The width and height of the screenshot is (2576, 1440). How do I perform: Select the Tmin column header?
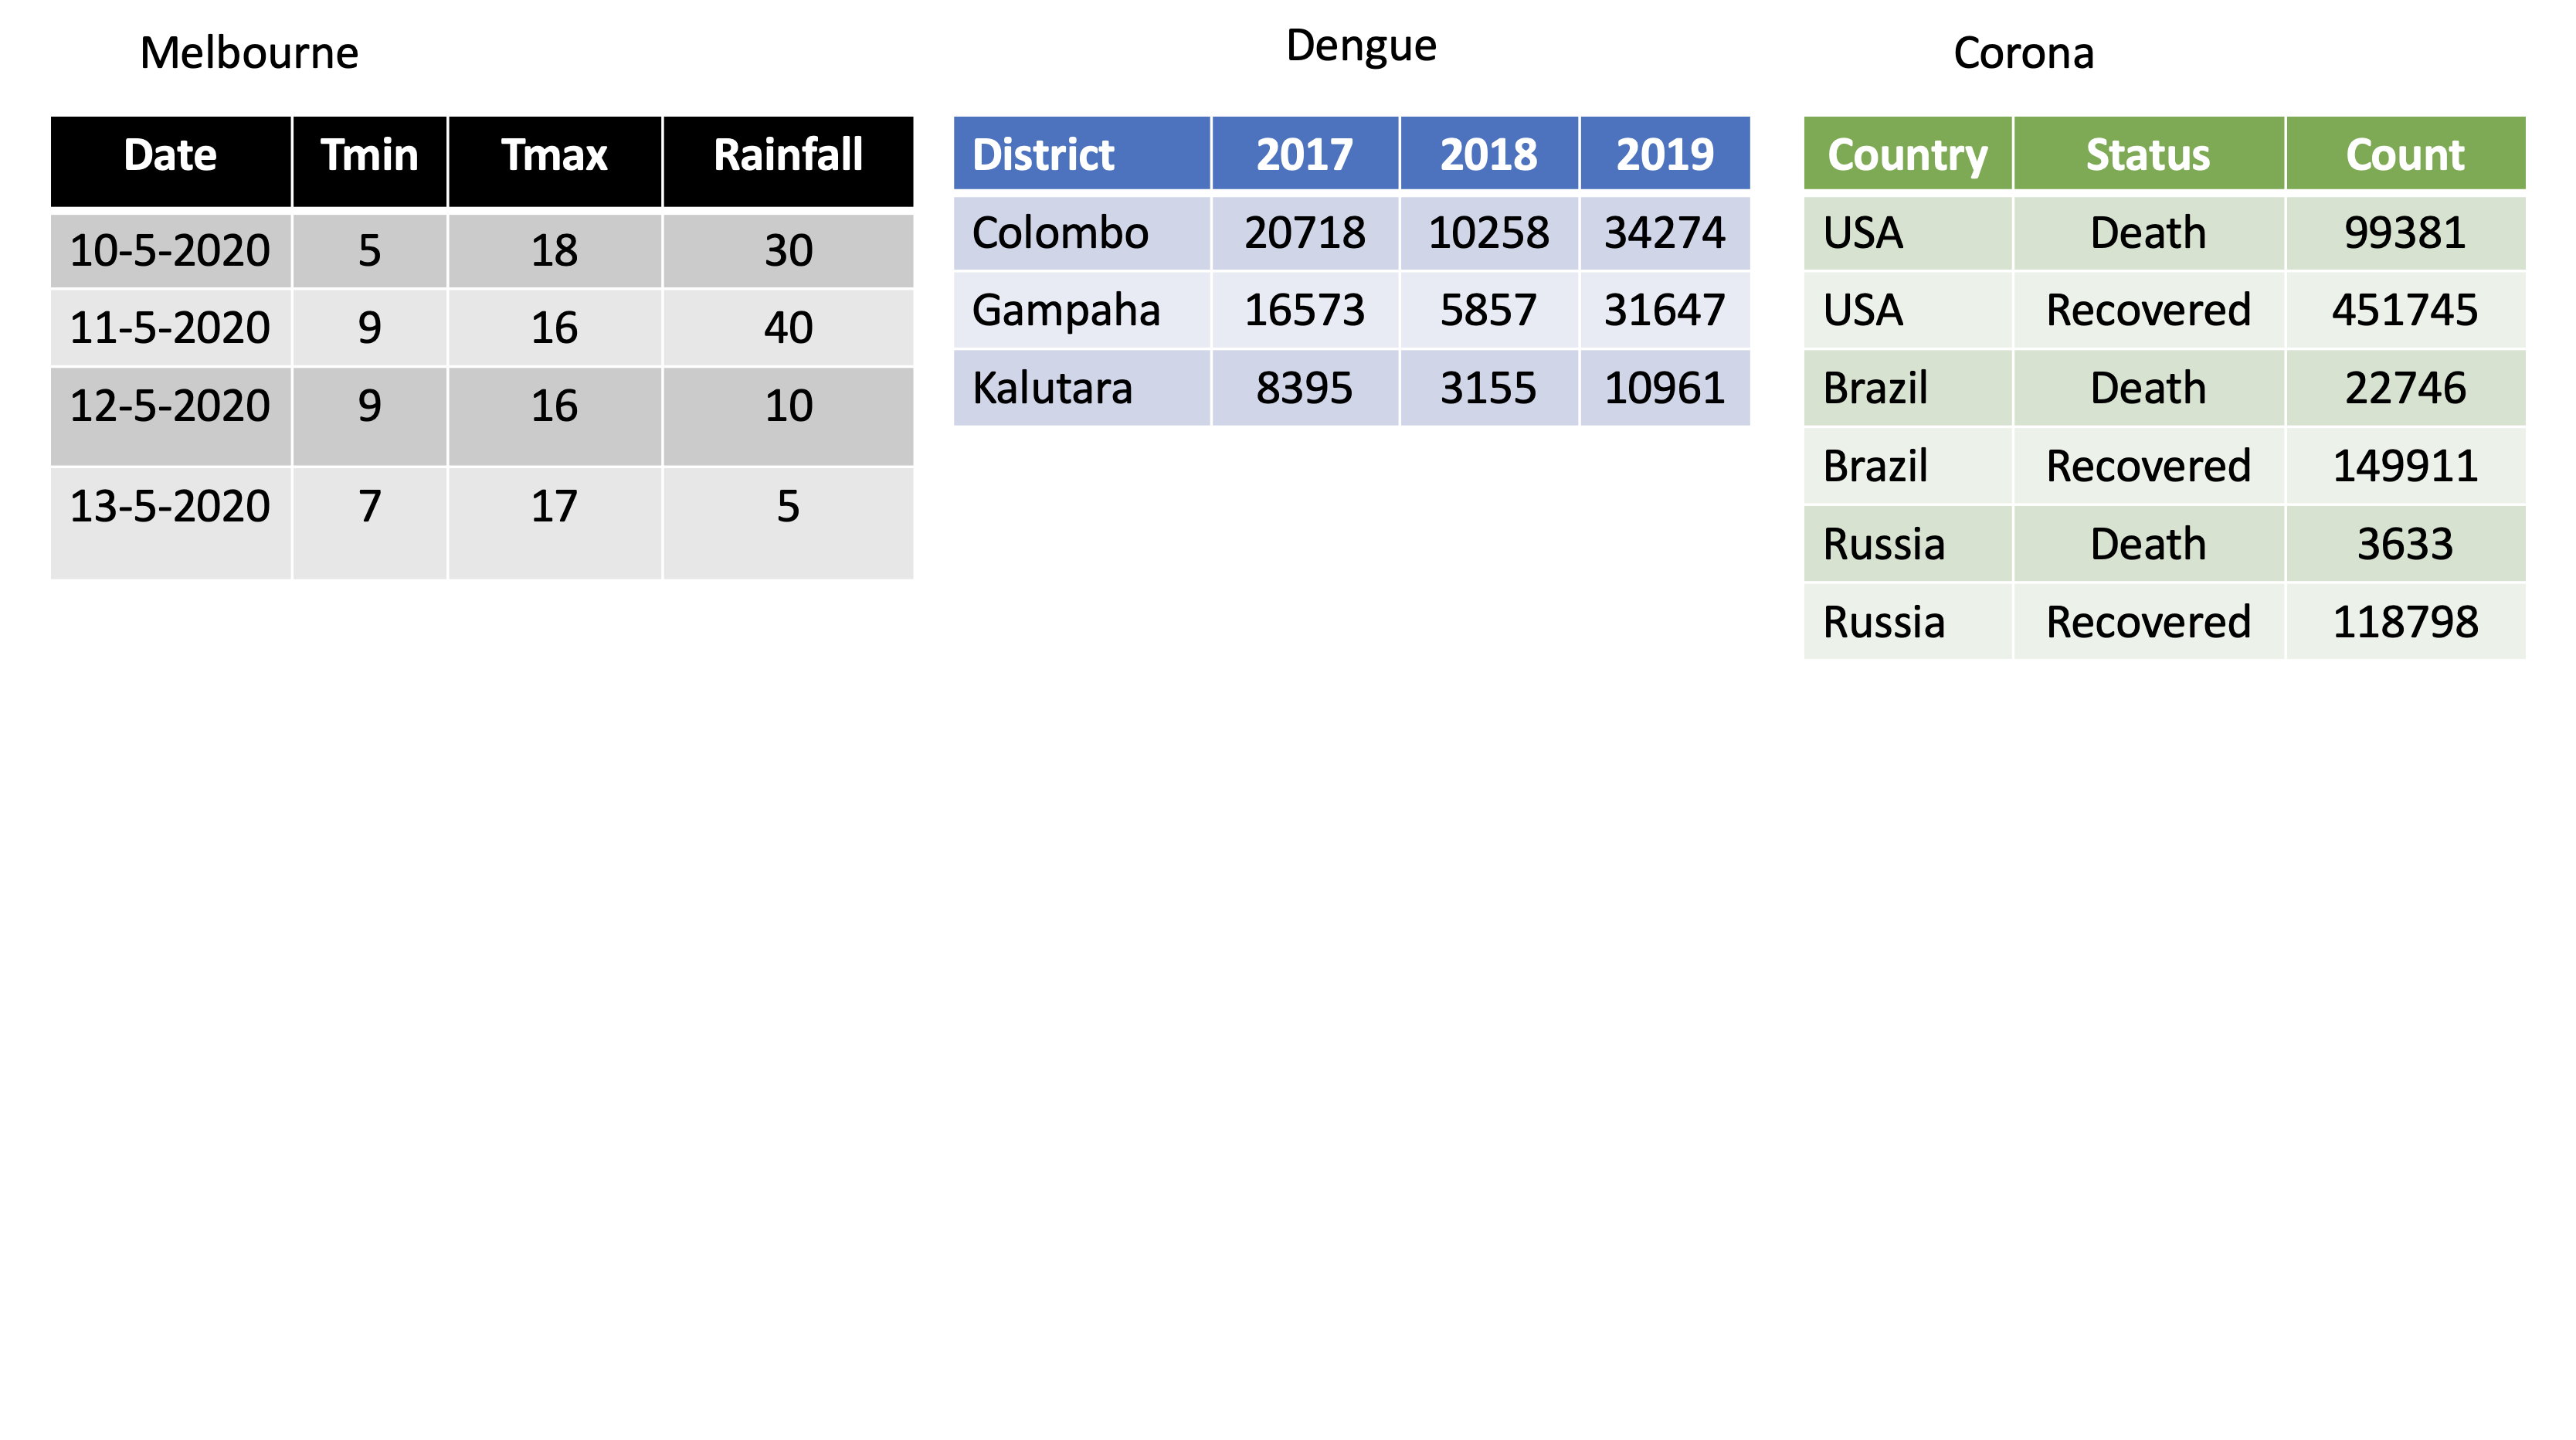[369, 156]
